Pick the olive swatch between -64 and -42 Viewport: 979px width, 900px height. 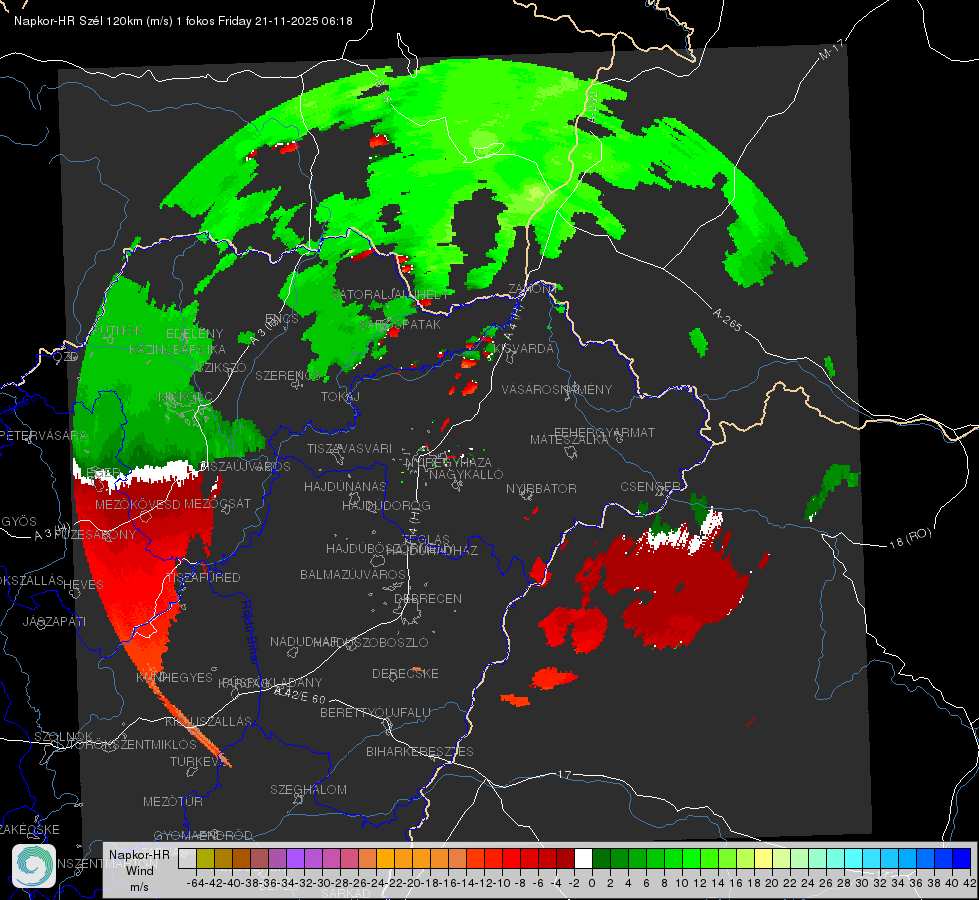click(x=205, y=858)
